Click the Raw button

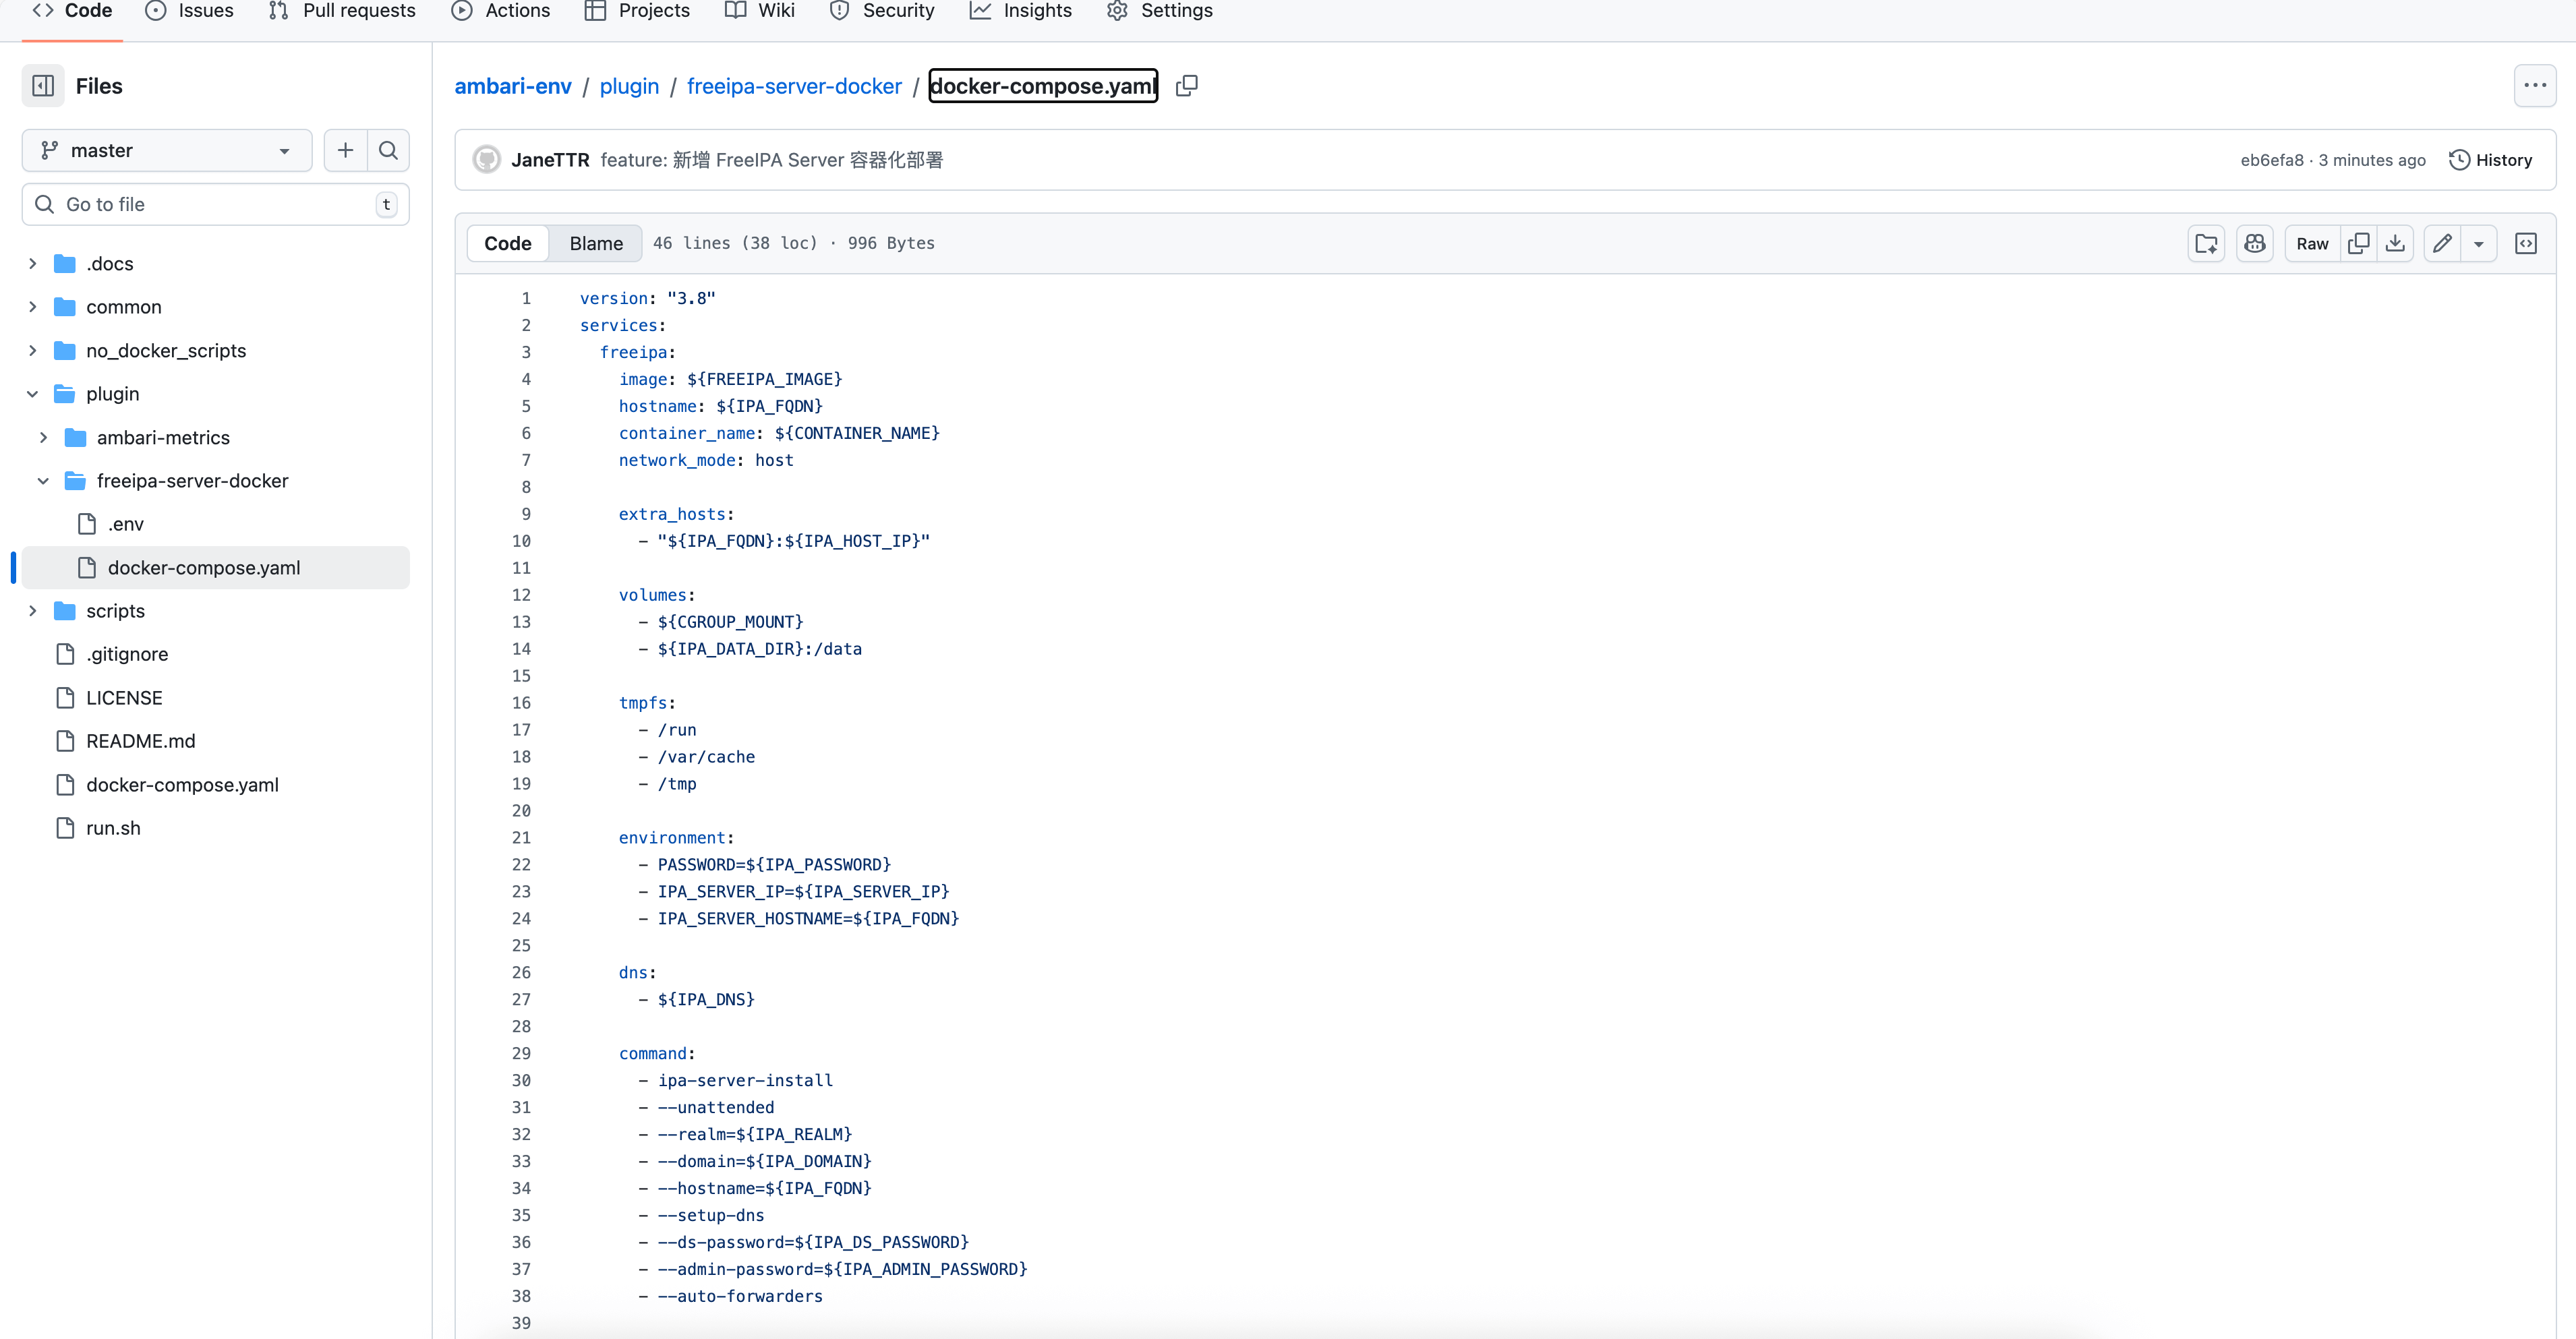pos(2312,243)
